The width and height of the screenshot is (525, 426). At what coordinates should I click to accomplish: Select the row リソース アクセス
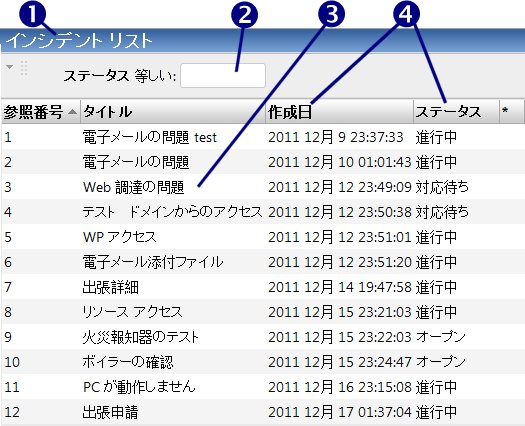click(262, 312)
